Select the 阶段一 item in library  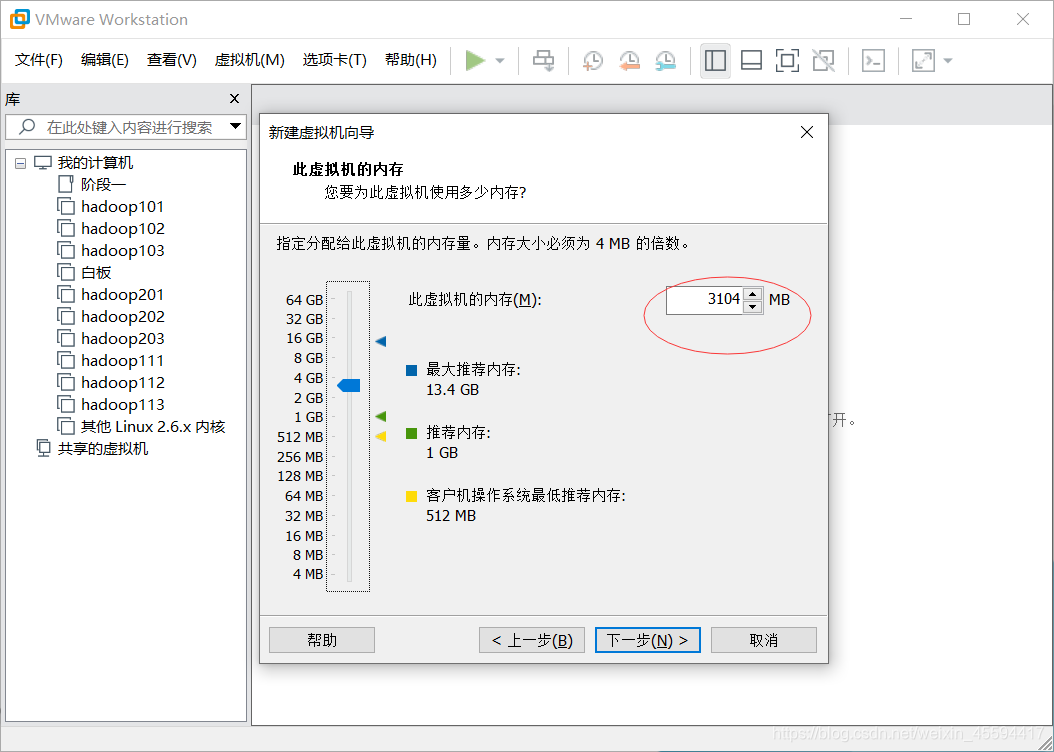104,184
